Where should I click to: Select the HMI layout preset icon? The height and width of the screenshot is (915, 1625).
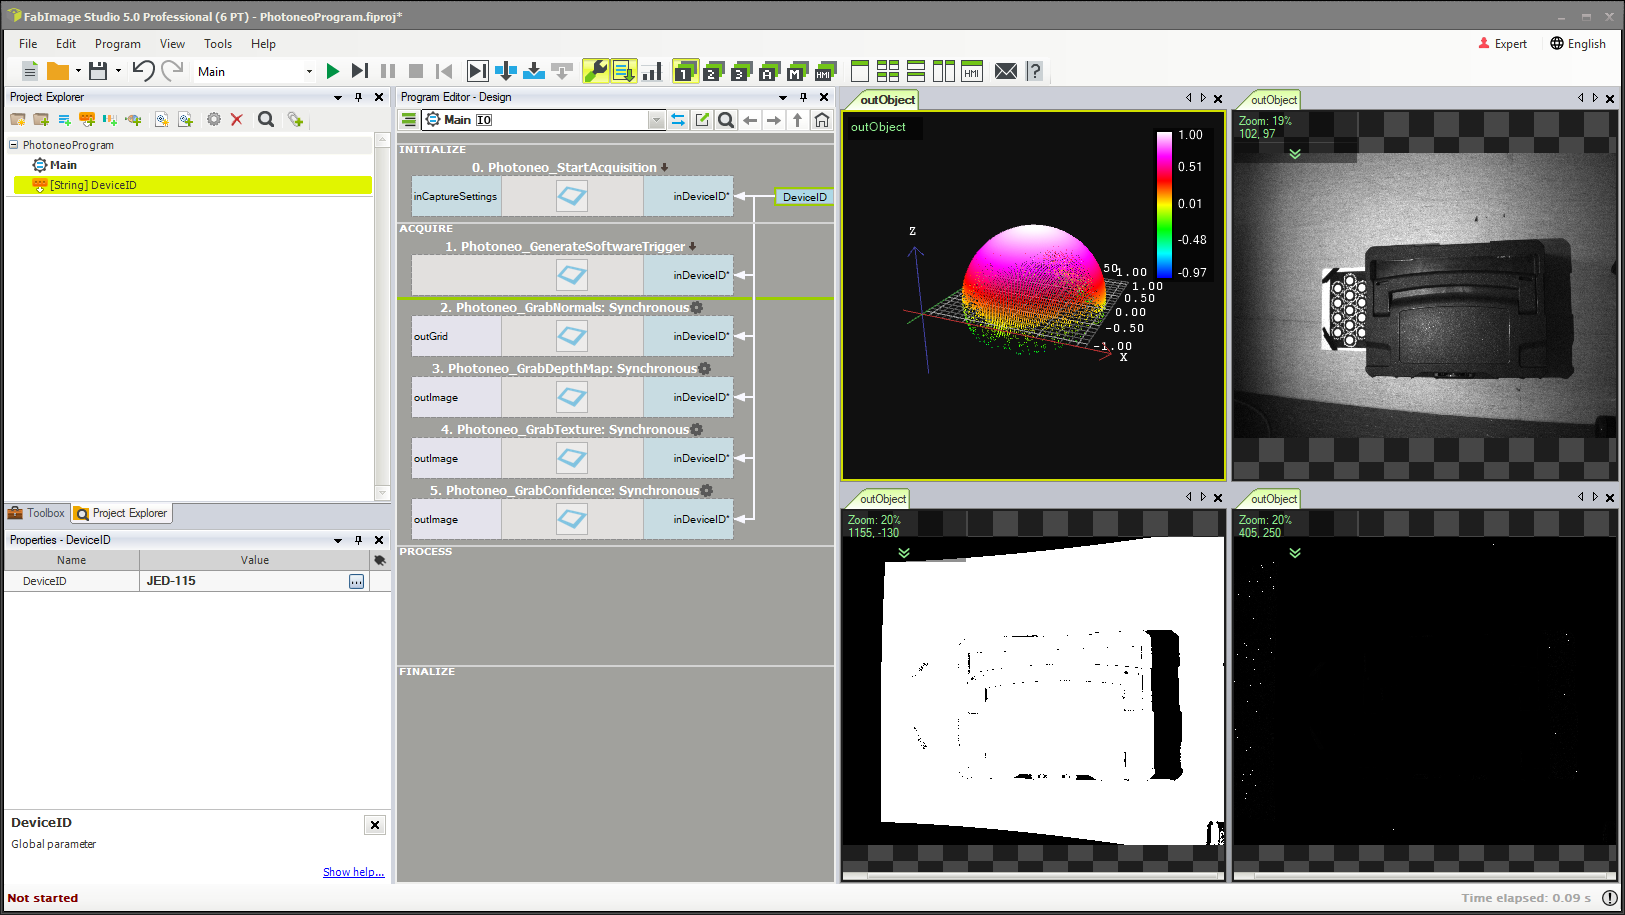point(825,71)
